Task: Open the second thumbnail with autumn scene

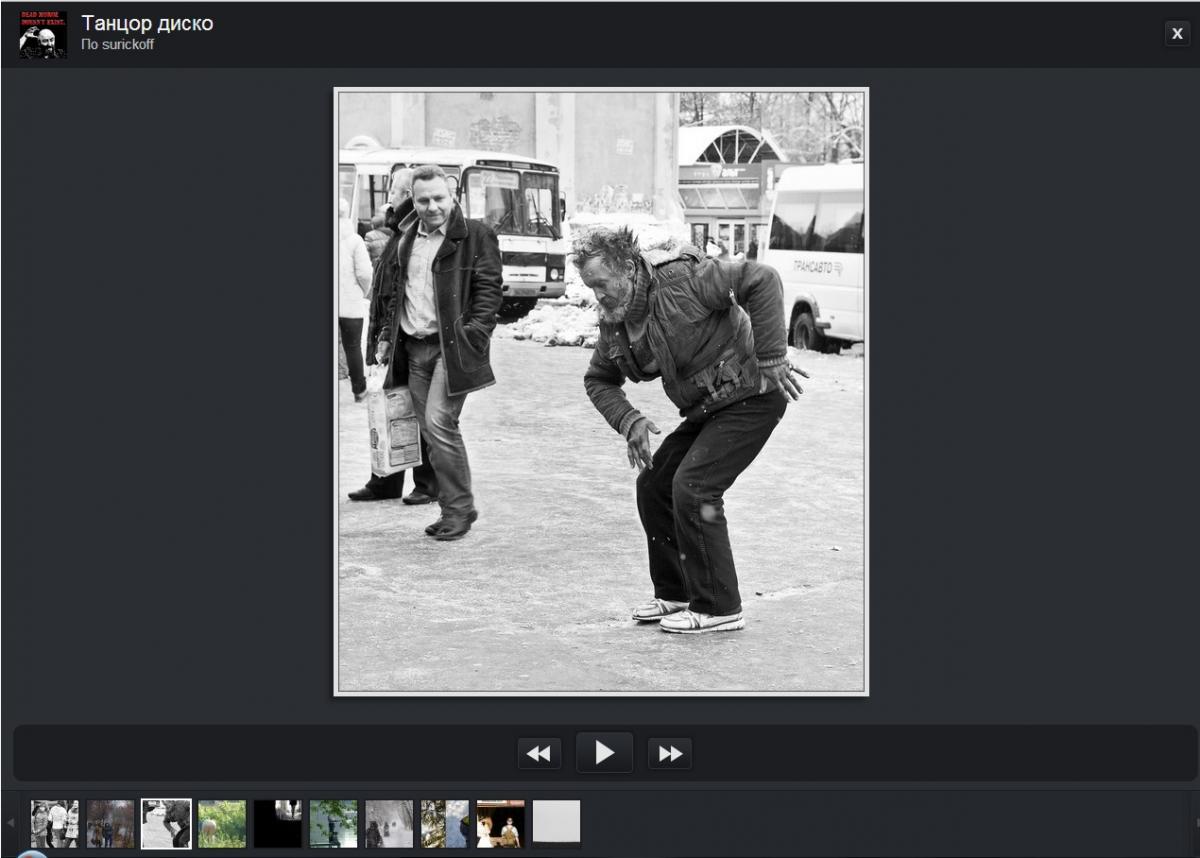Action: tap(110, 824)
